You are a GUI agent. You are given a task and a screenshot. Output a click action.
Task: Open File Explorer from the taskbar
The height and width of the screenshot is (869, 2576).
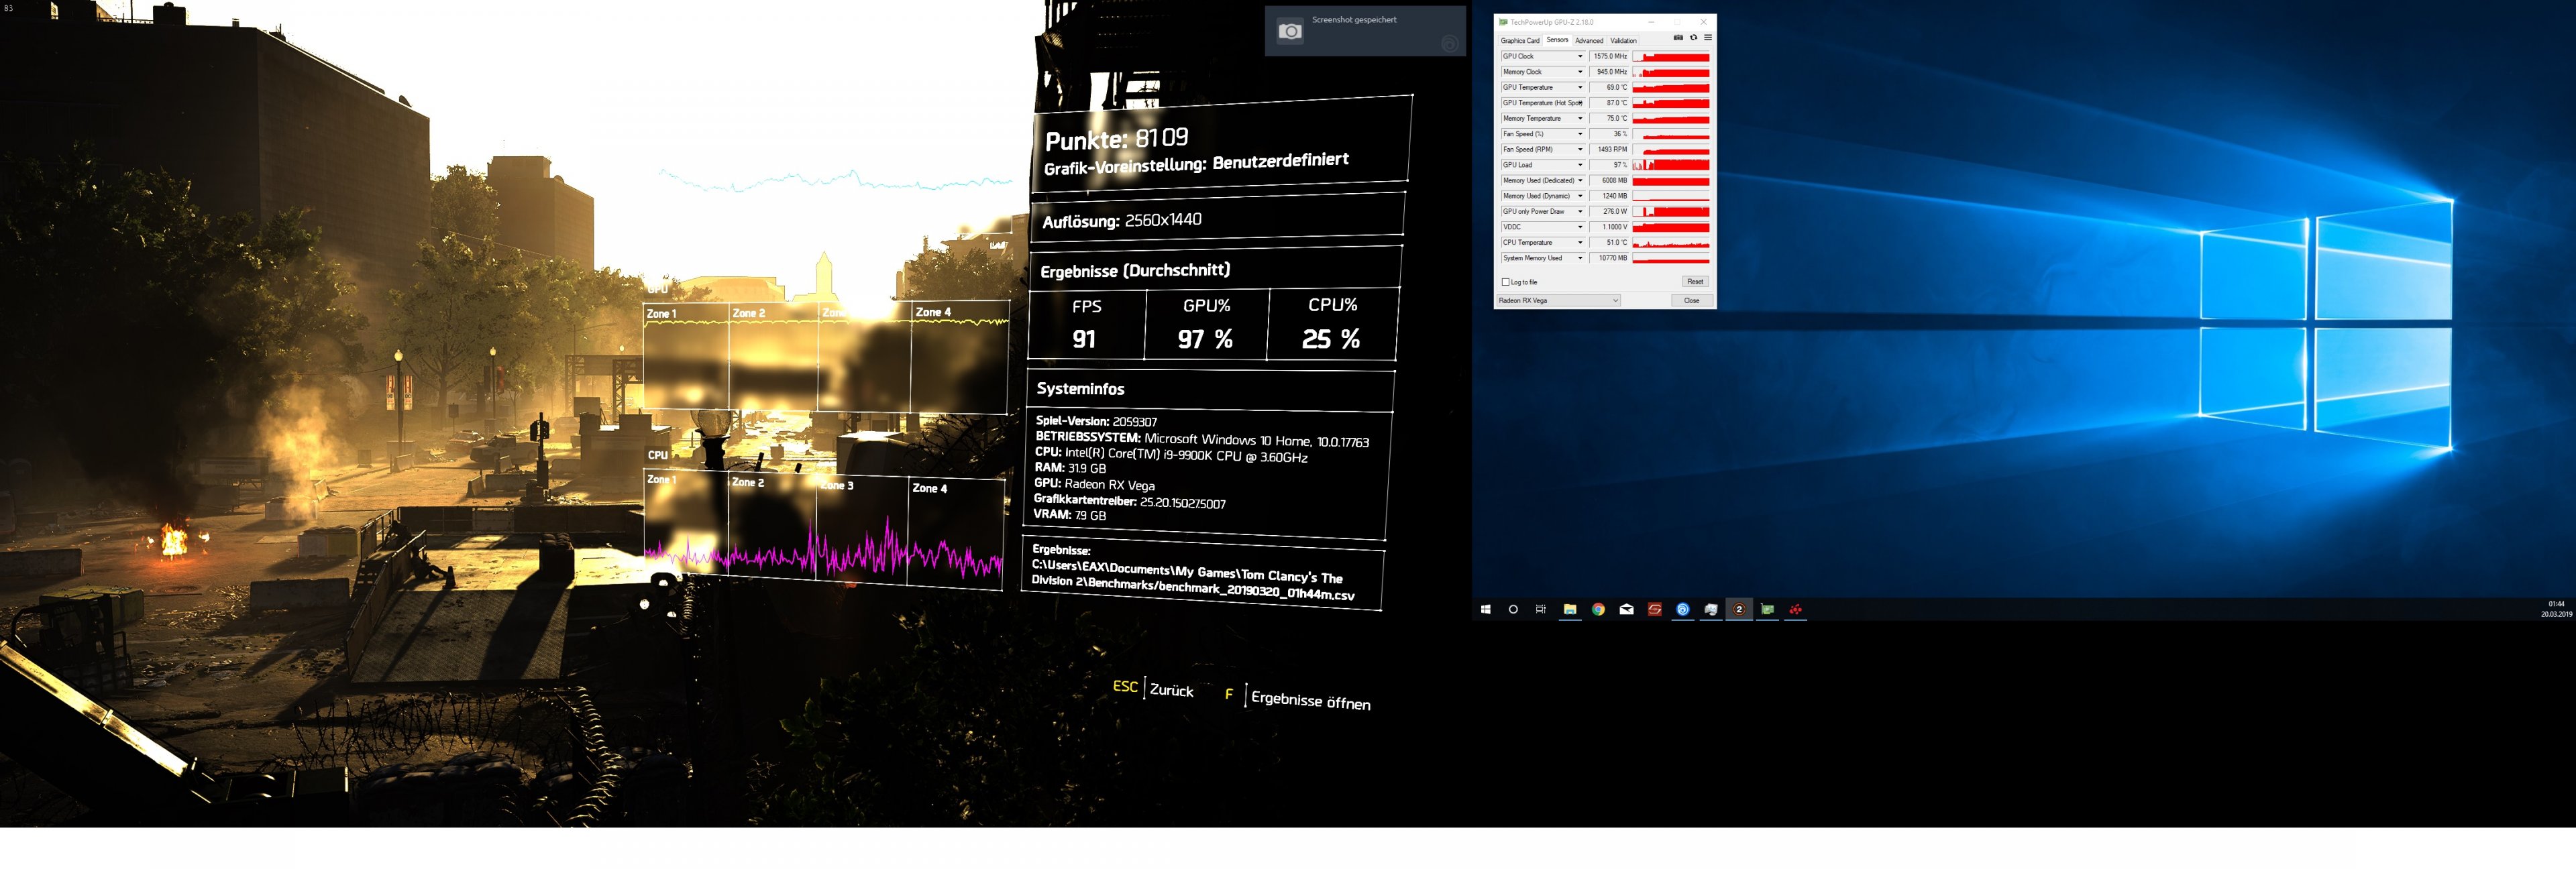pyautogui.click(x=1570, y=609)
